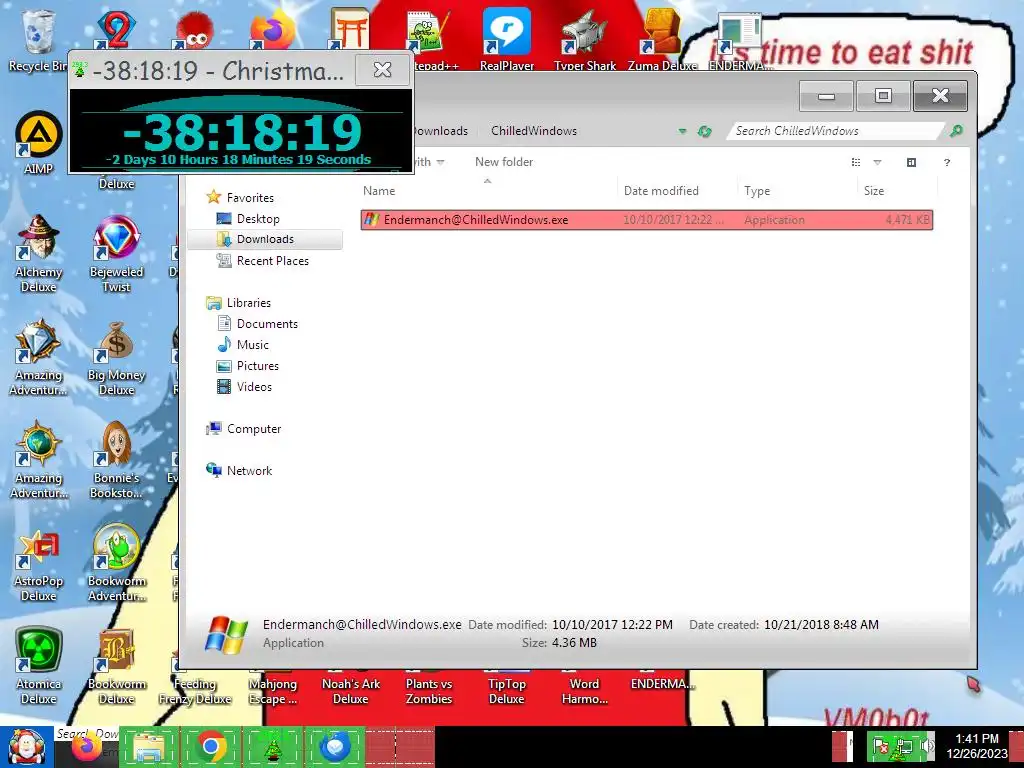Open Recent Places in navigation pane
The image size is (1024, 768).
[x=263, y=261]
